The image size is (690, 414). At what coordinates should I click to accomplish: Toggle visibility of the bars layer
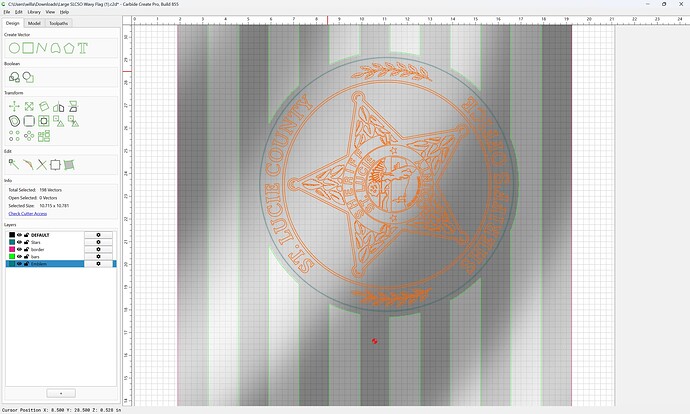click(x=19, y=256)
